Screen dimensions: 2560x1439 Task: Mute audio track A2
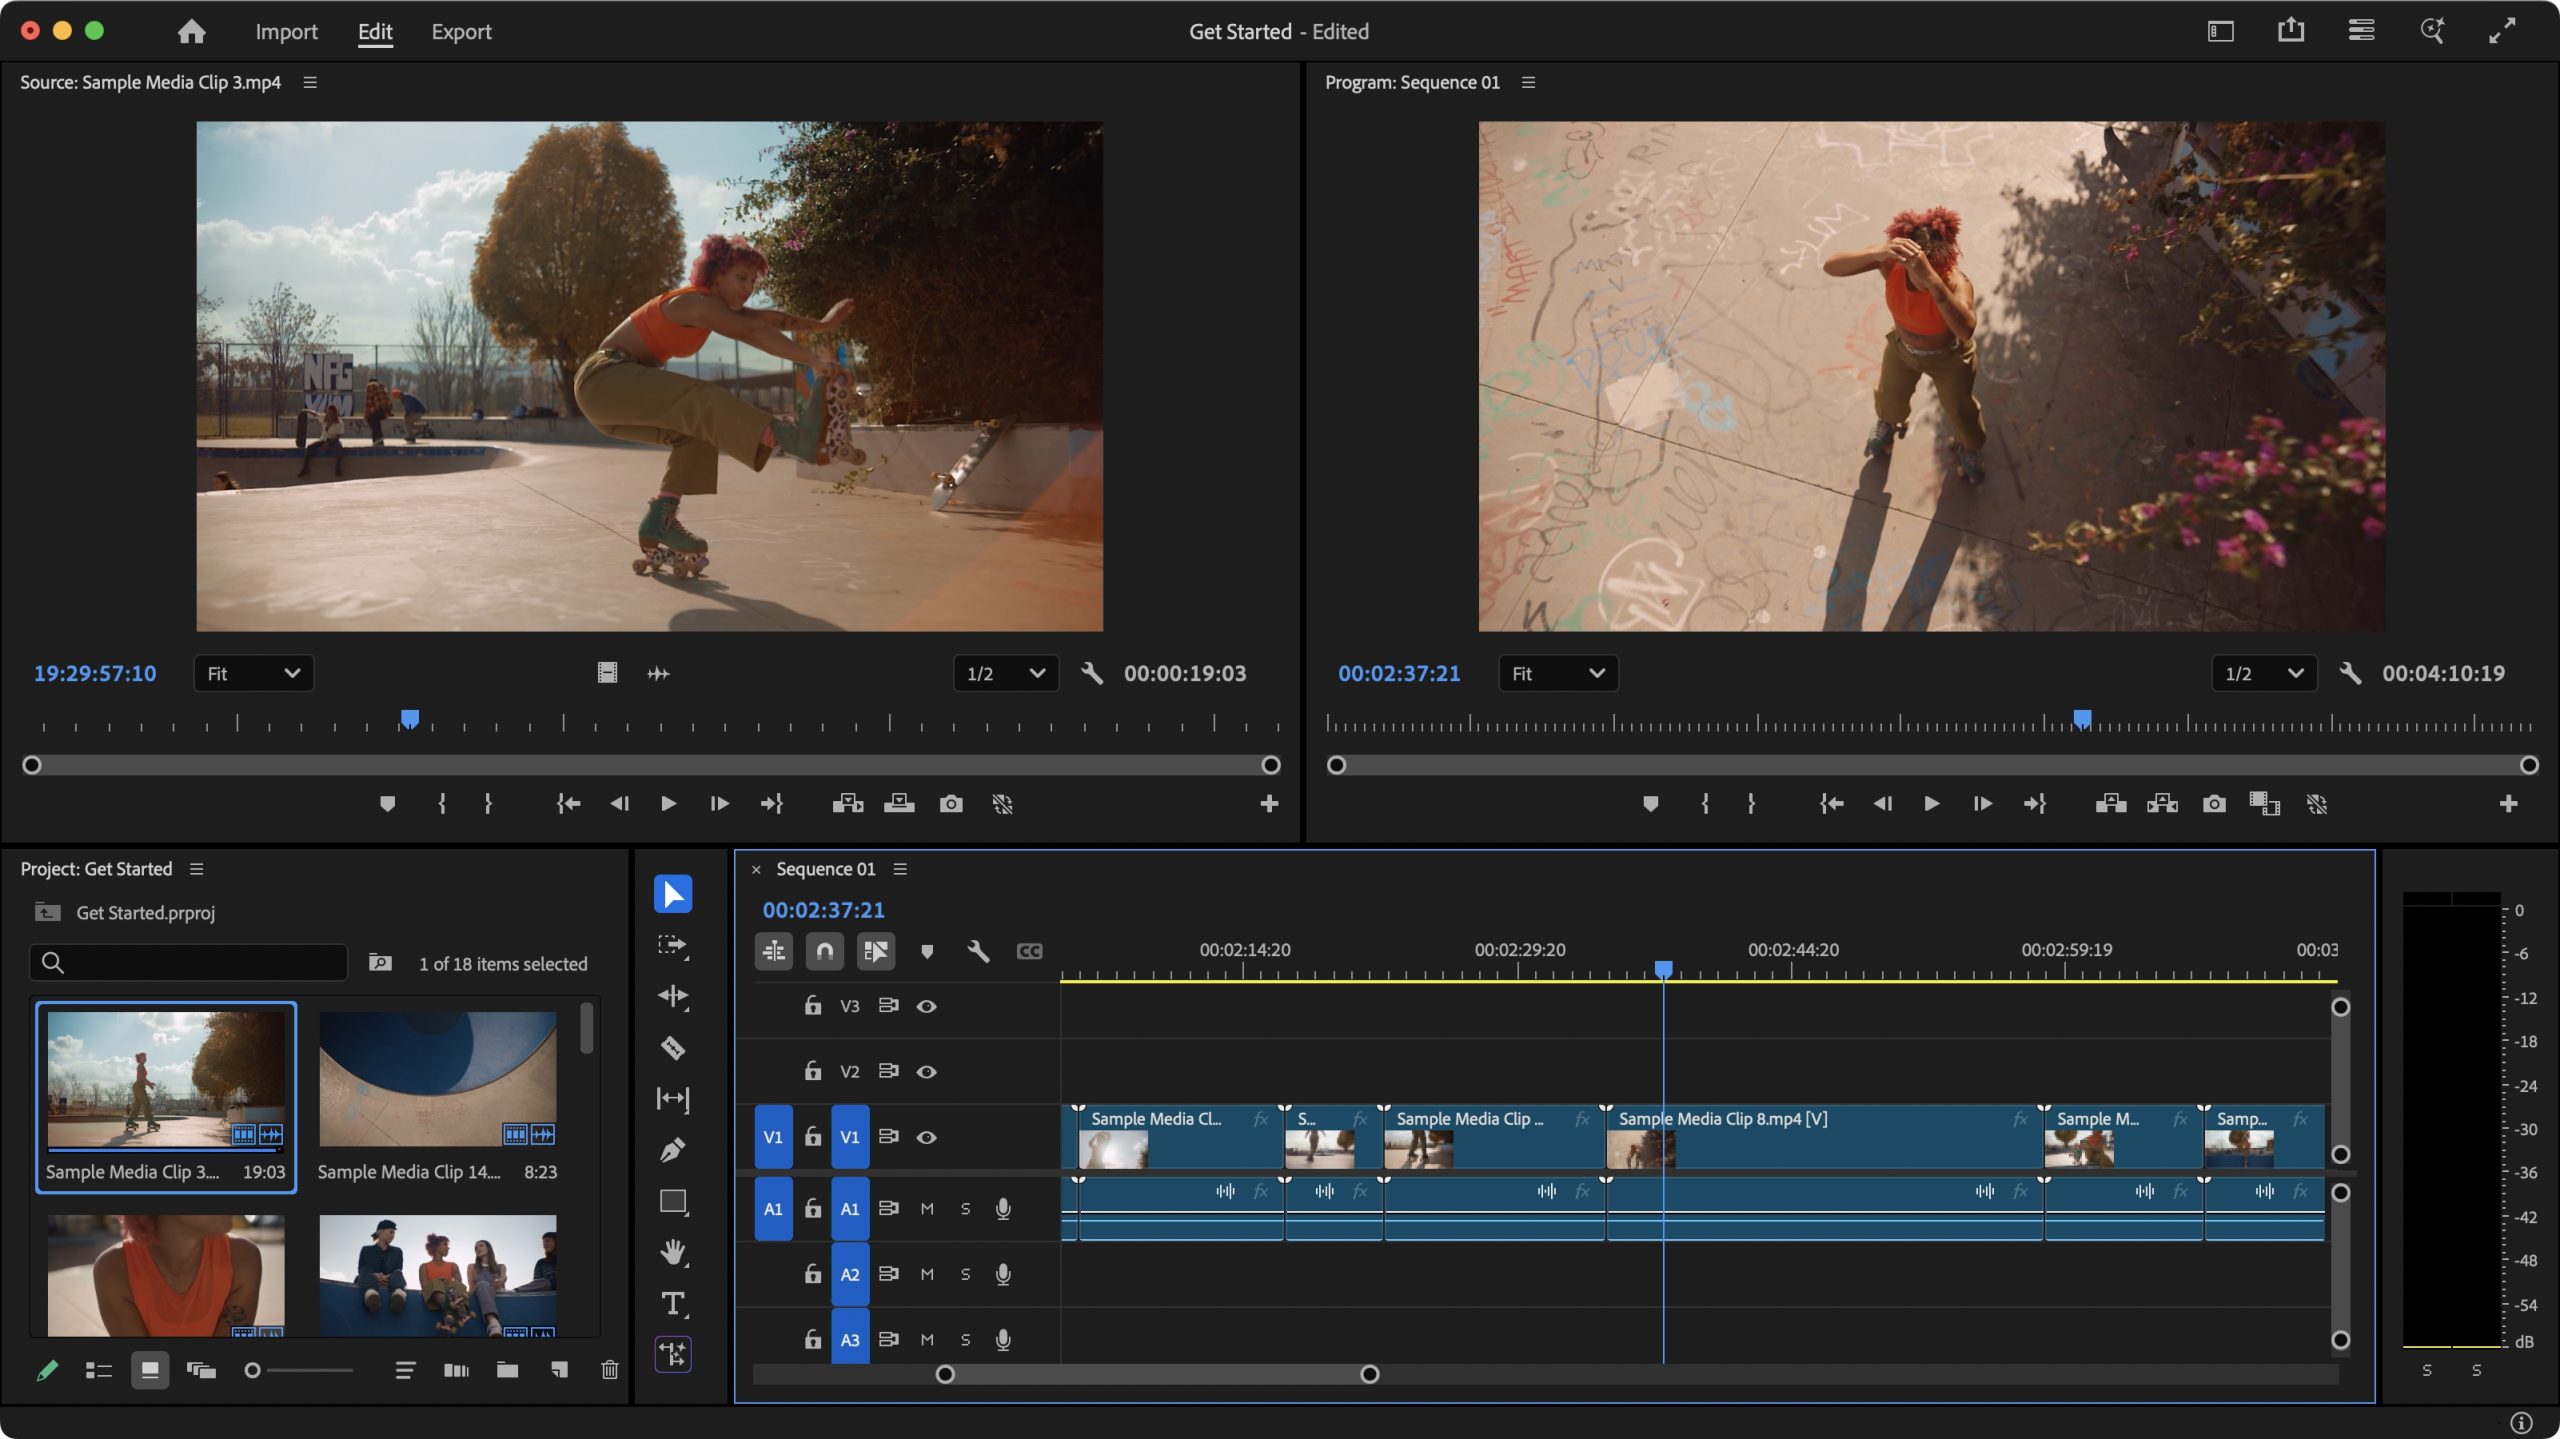pyautogui.click(x=927, y=1273)
